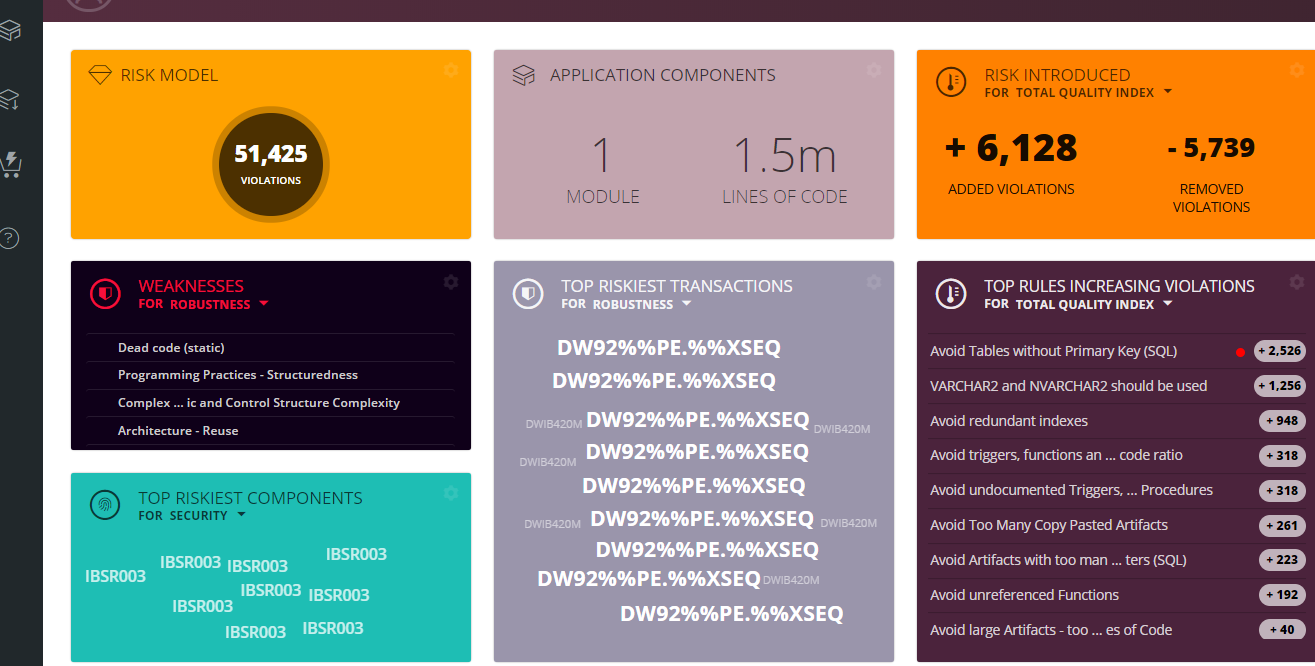This screenshot has height=666, width=1315.
Task: Open the cart with lightning sidebar icon
Action: tap(11, 165)
